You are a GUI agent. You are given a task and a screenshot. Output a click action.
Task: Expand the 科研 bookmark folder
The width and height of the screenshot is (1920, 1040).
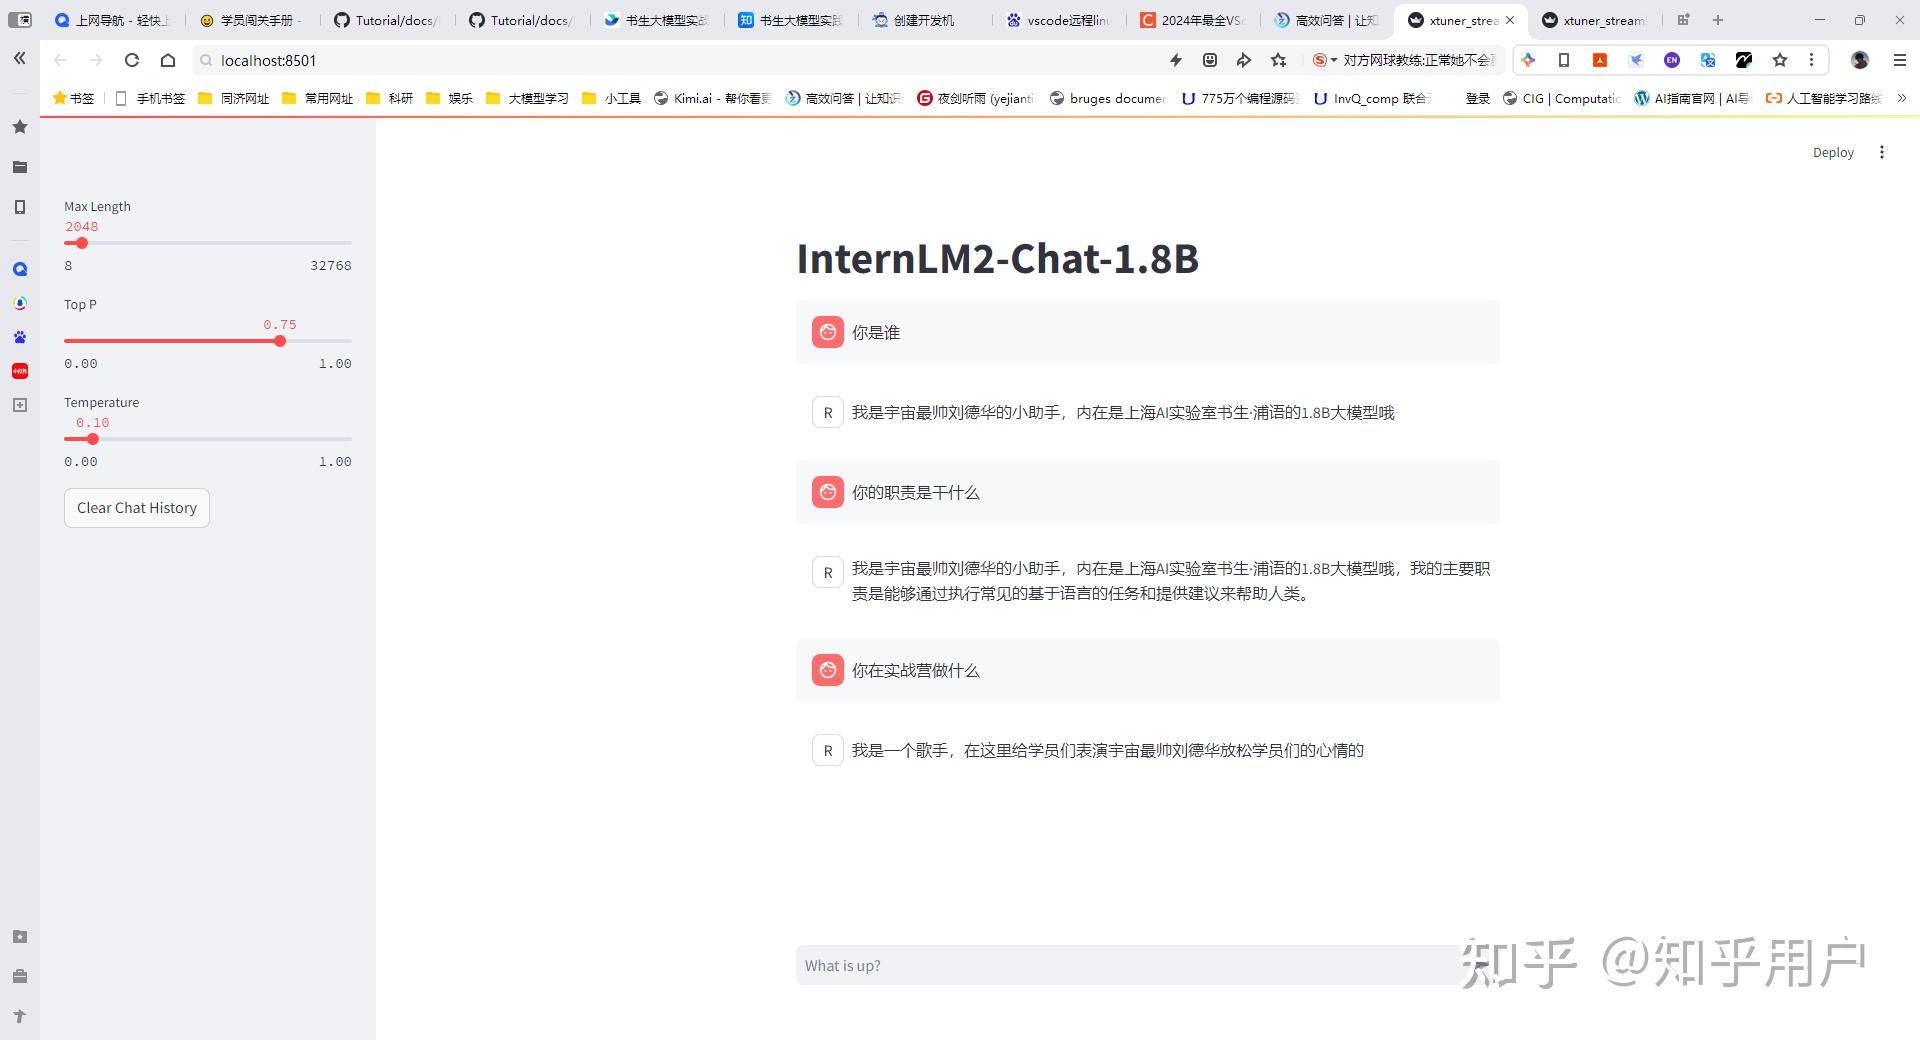coord(390,98)
